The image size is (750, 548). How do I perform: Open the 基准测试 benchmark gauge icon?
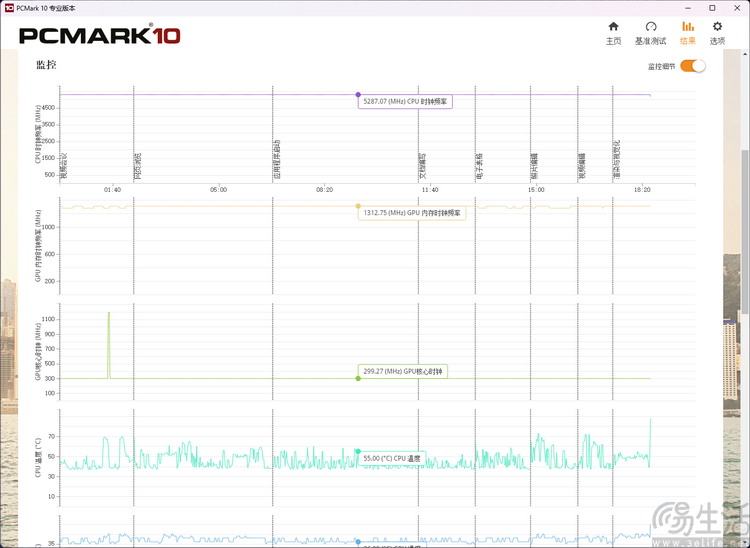[x=651, y=26]
